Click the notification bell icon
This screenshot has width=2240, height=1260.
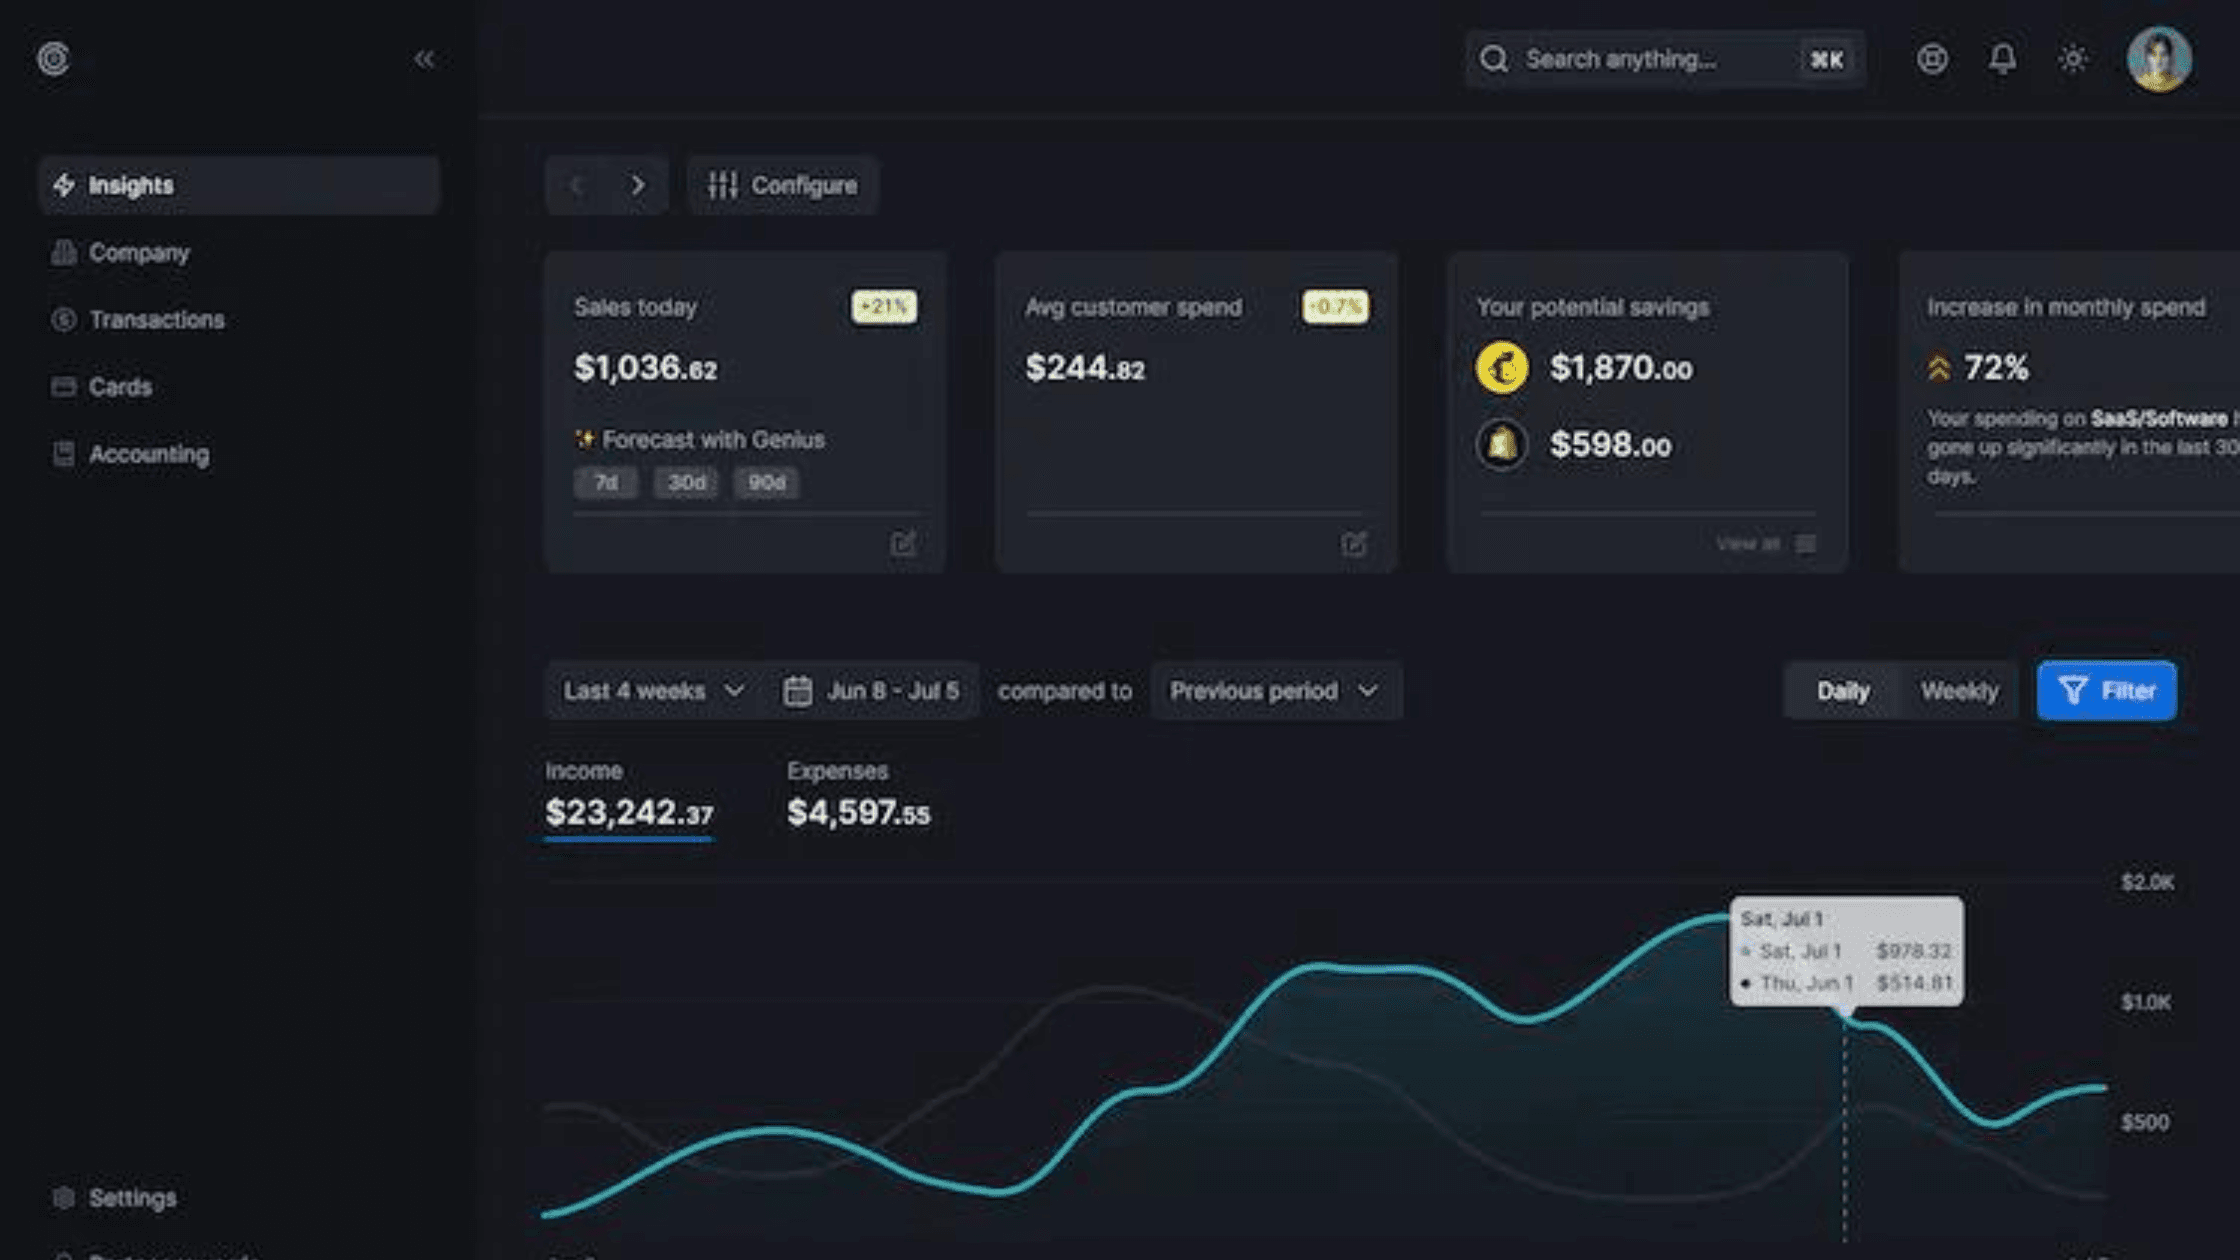2002,59
